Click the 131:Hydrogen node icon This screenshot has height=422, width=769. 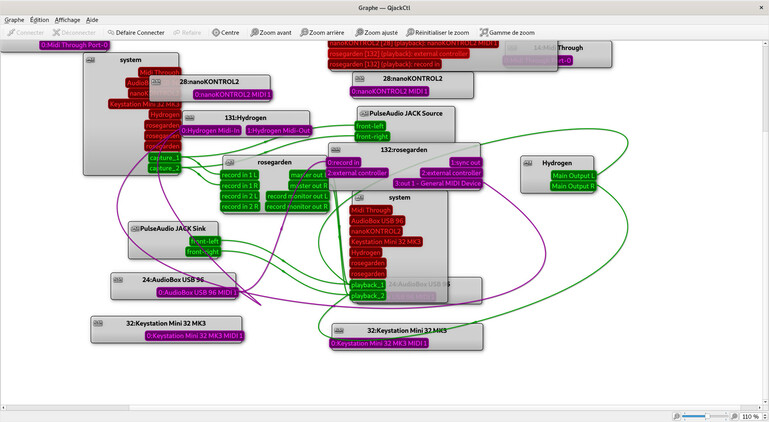tap(190, 118)
